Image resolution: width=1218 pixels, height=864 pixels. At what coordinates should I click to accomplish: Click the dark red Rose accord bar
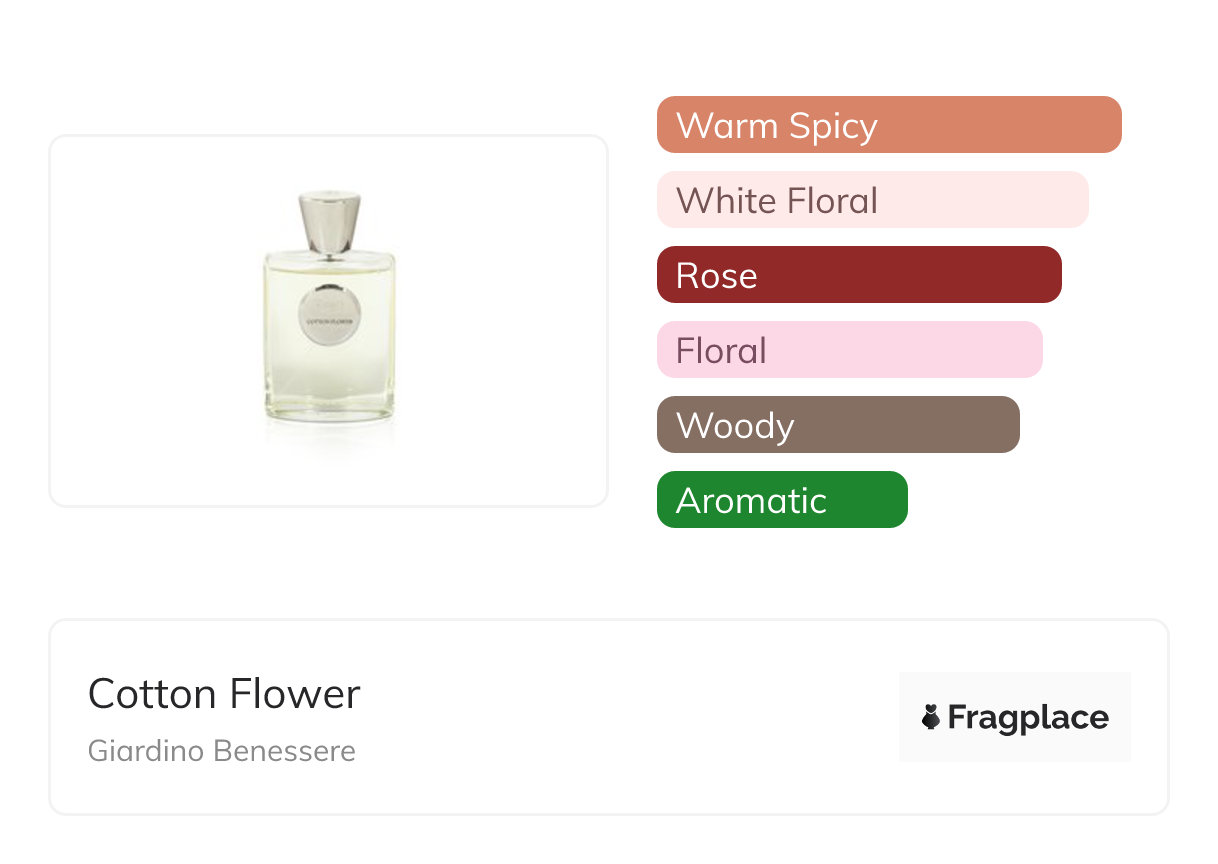click(858, 275)
